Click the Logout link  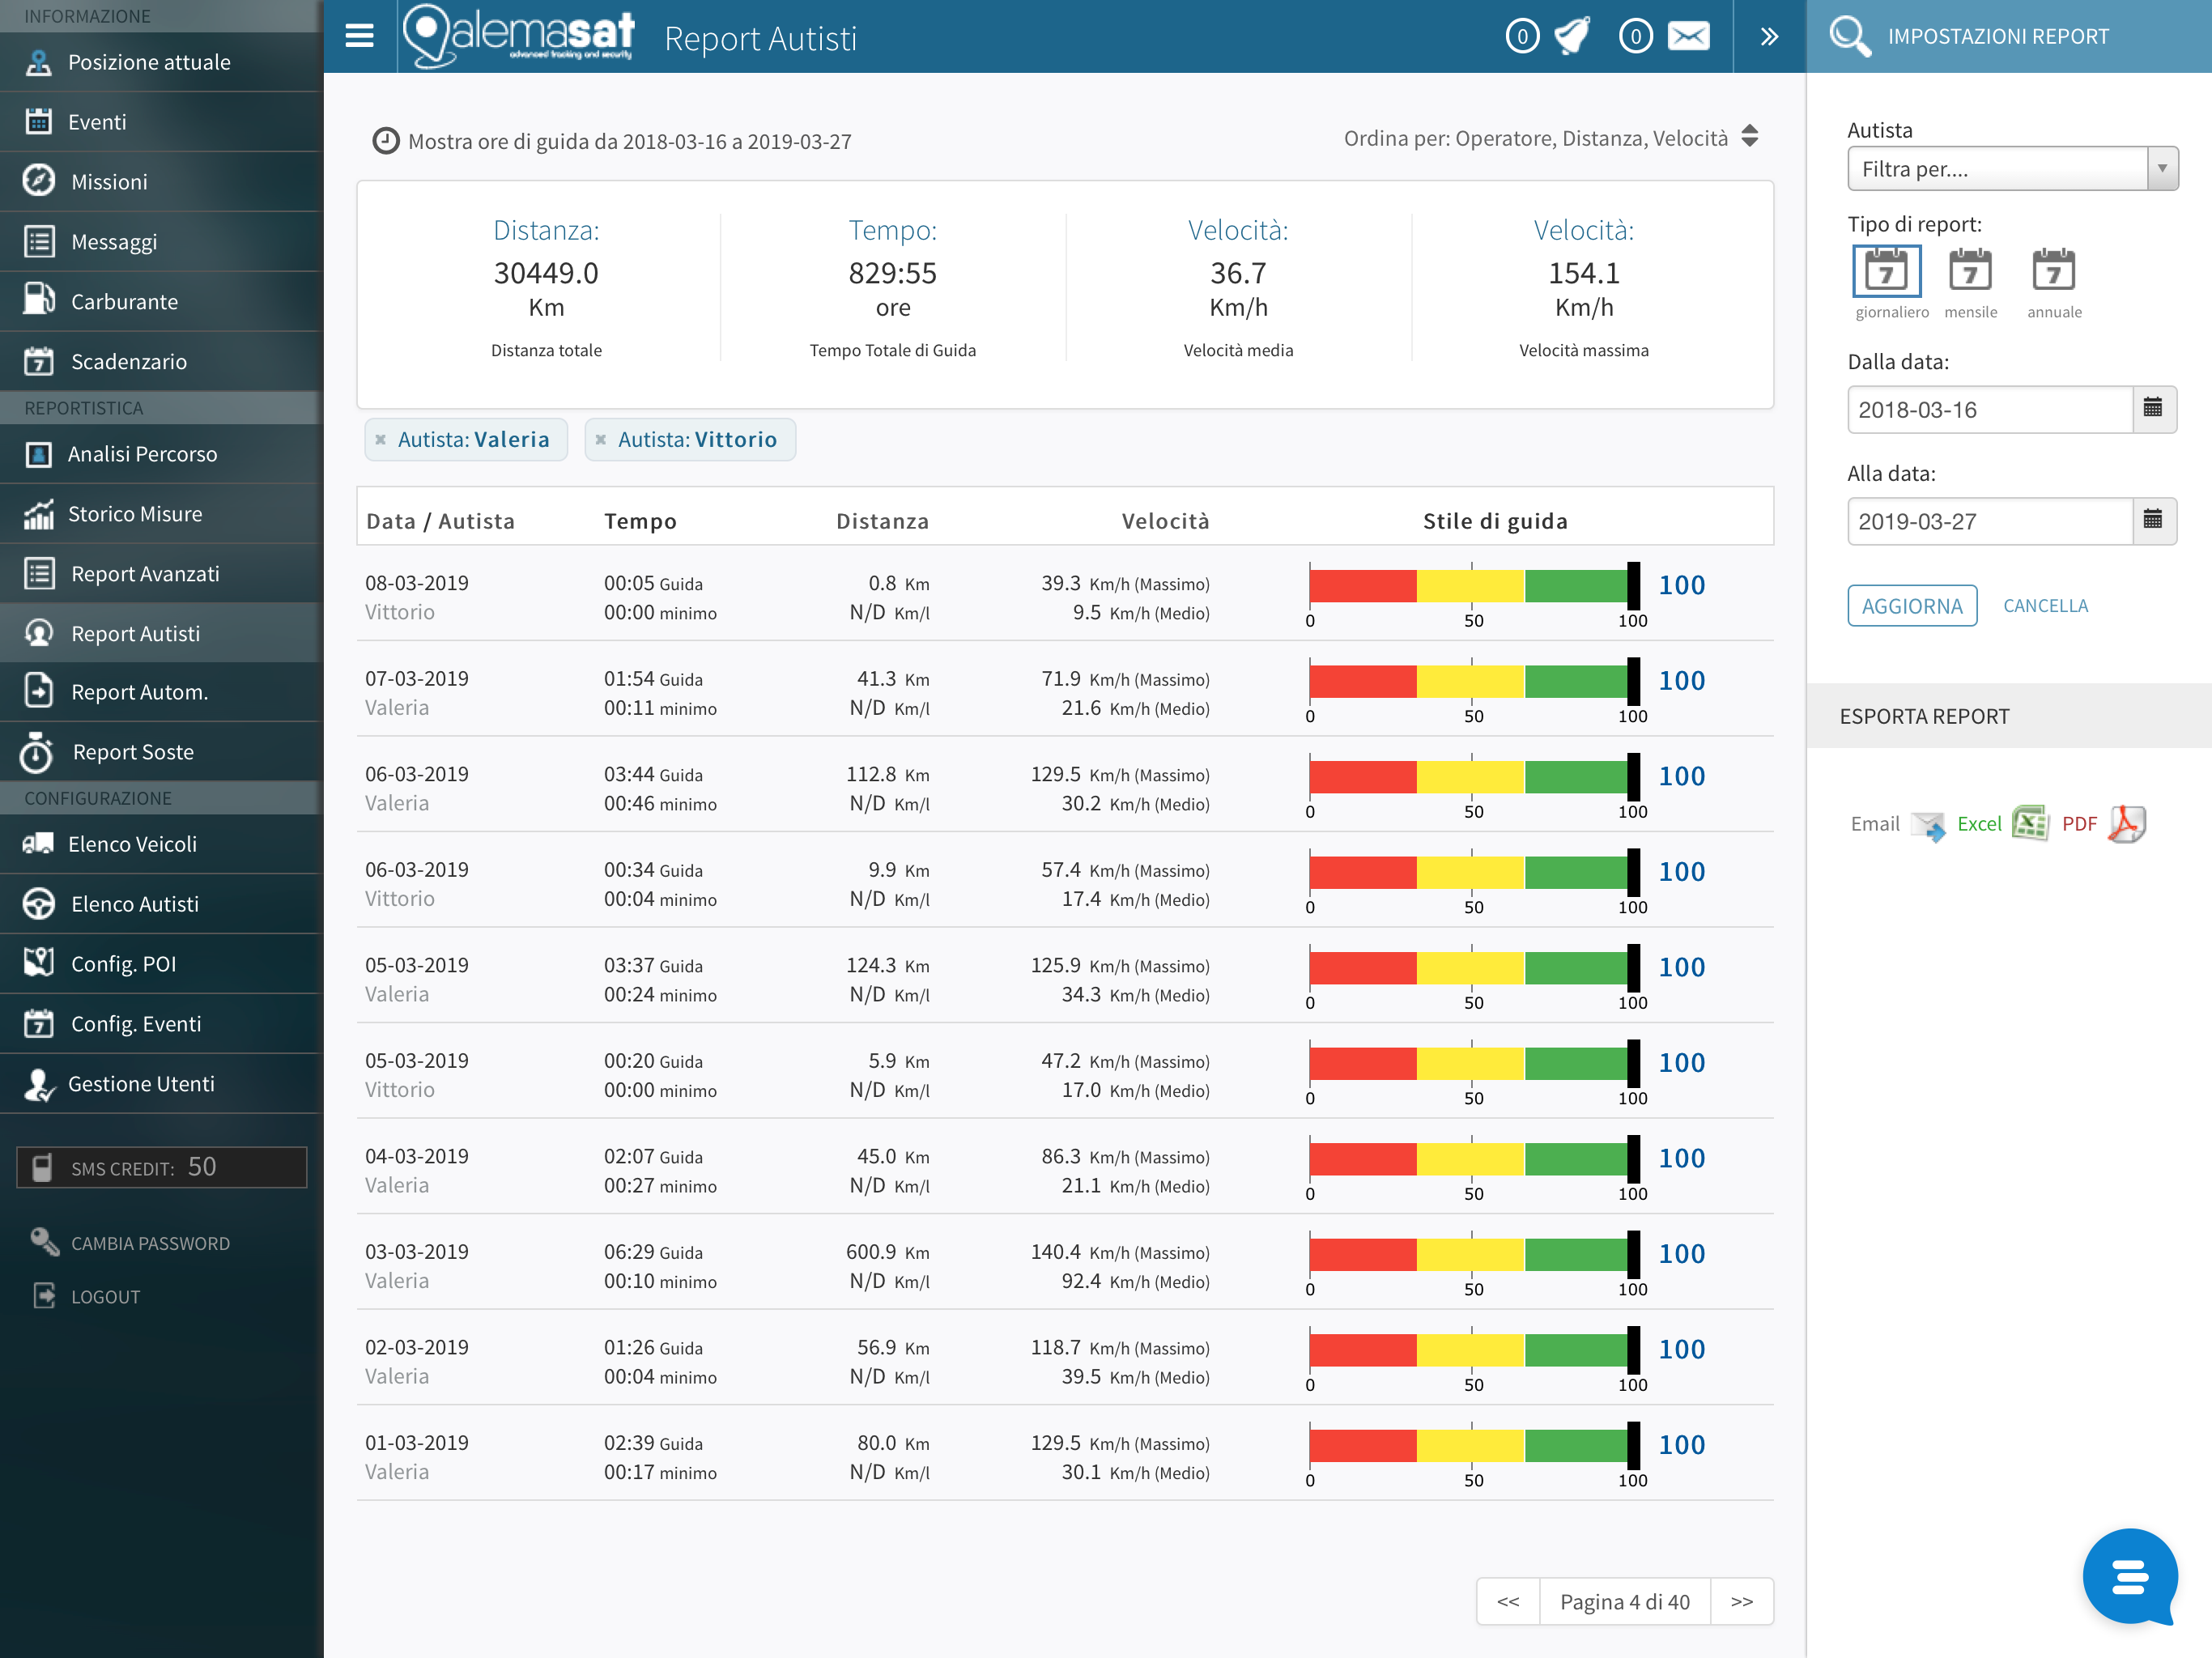click(105, 1296)
